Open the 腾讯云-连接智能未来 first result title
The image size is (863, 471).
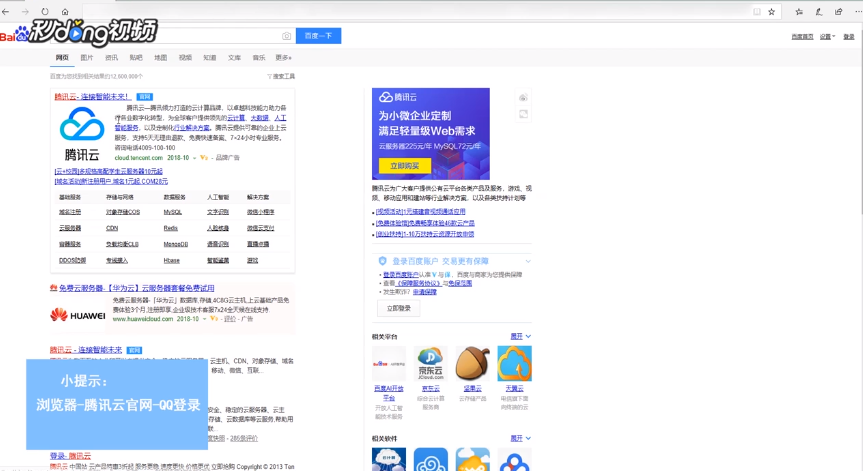[92, 96]
